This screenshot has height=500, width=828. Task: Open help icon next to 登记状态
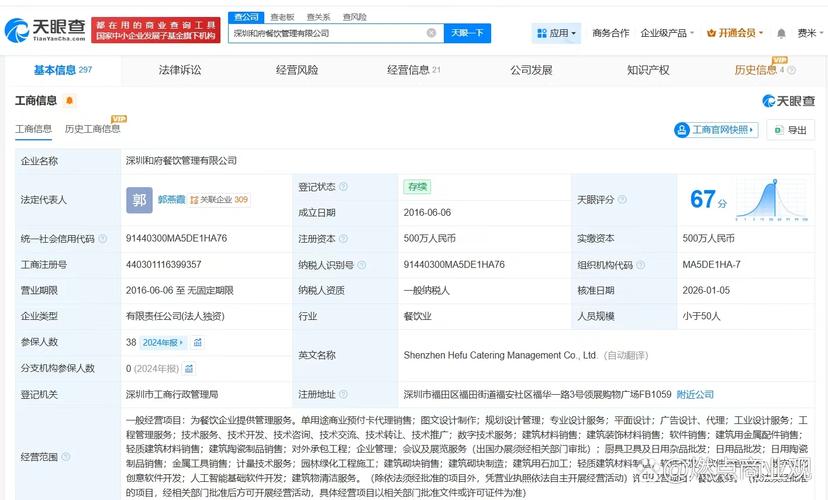tap(343, 186)
